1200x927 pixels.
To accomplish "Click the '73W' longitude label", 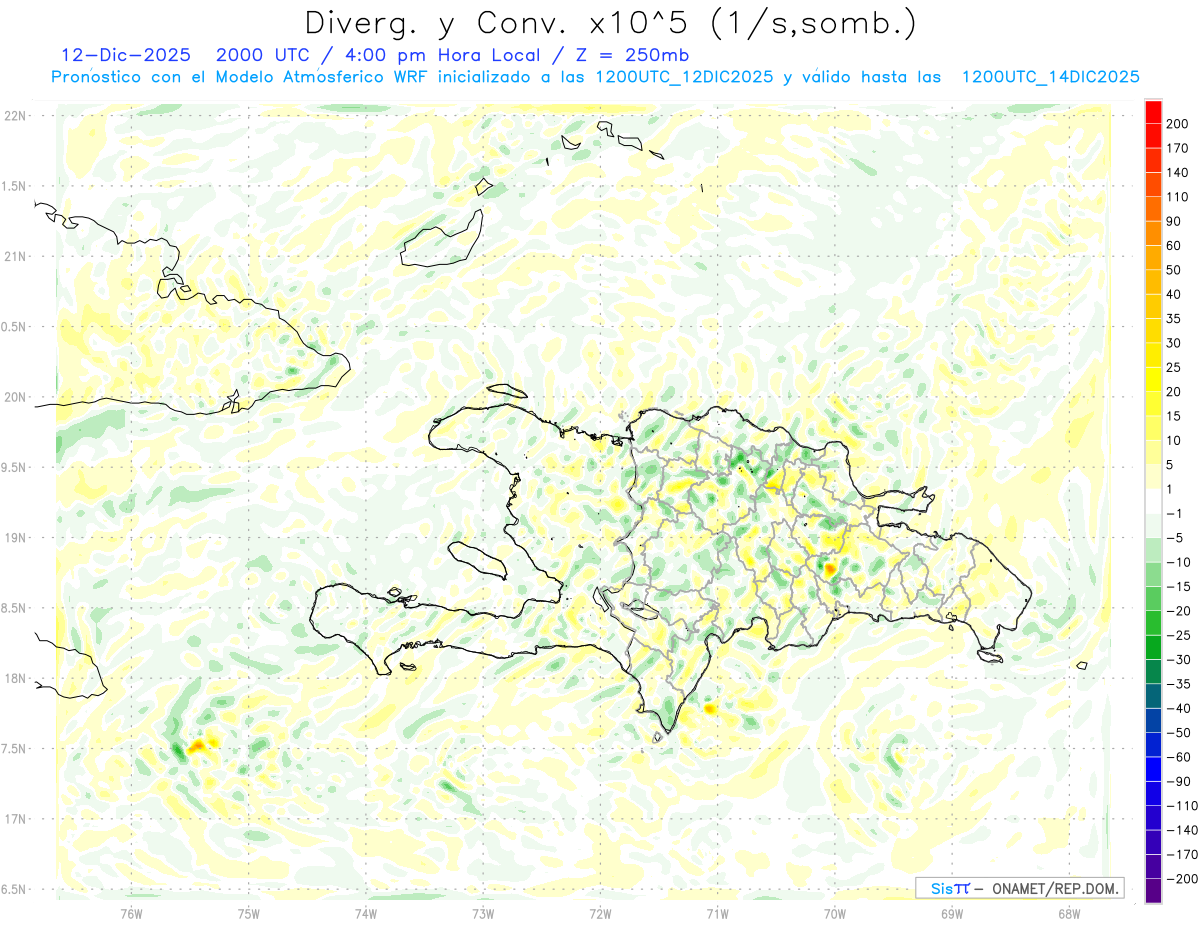I will [483, 912].
